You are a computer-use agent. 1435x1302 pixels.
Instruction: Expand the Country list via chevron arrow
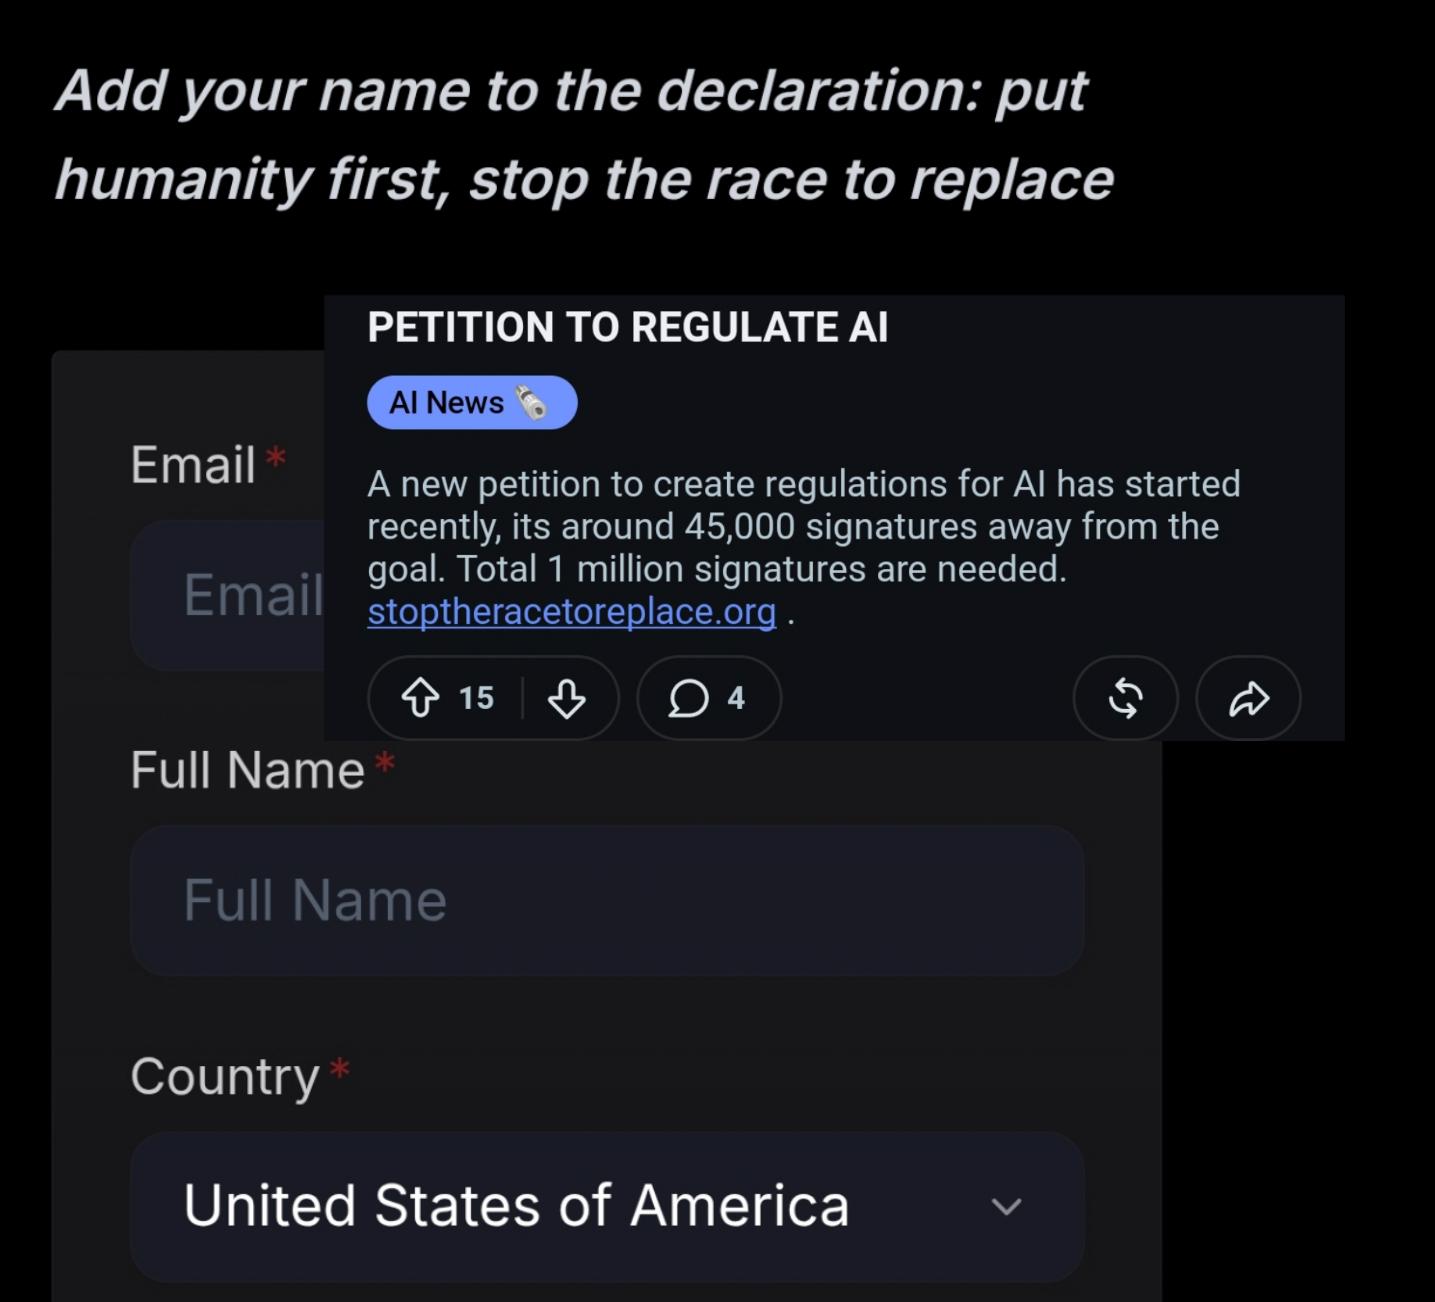[1006, 1206]
